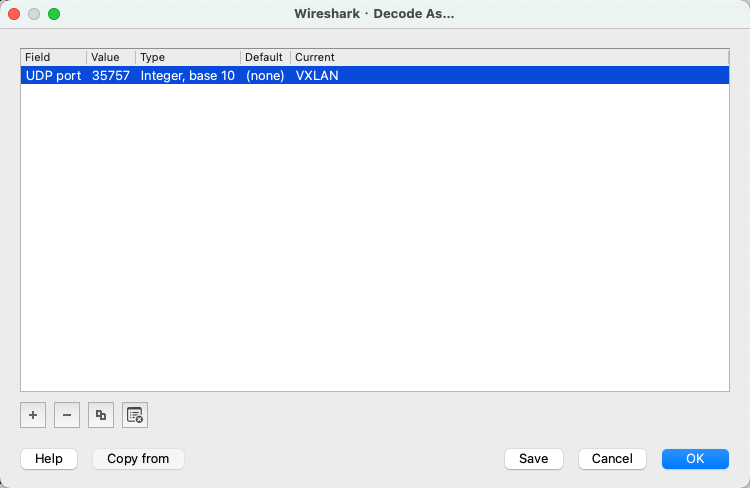The image size is (750, 488).
Task: Add a new Decode As entry
Action: tap(33, 415)
